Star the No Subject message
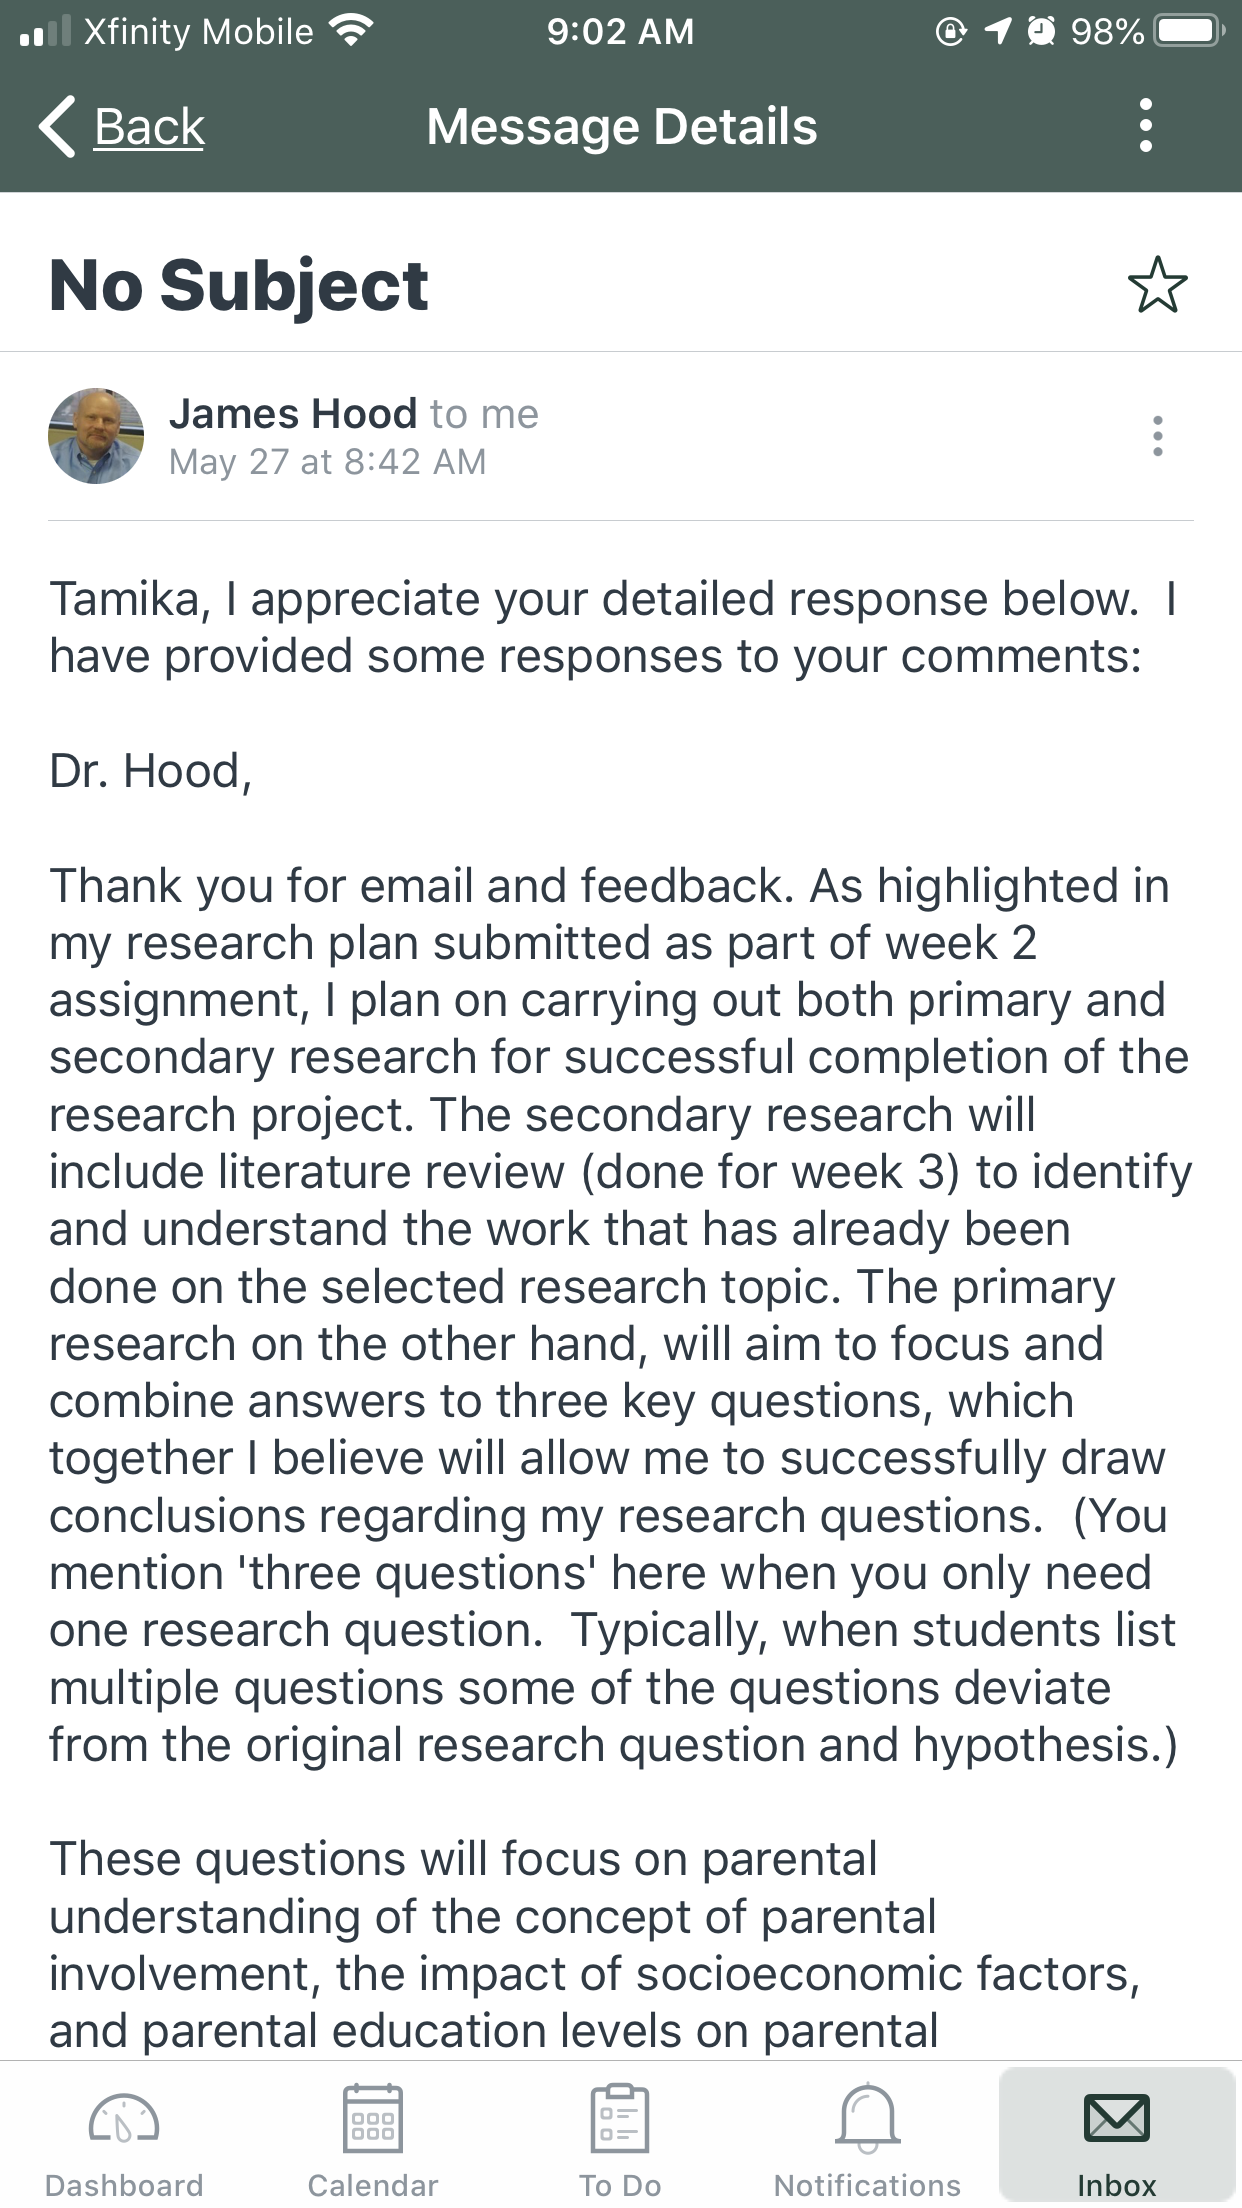 click(x=1158, y=285)
